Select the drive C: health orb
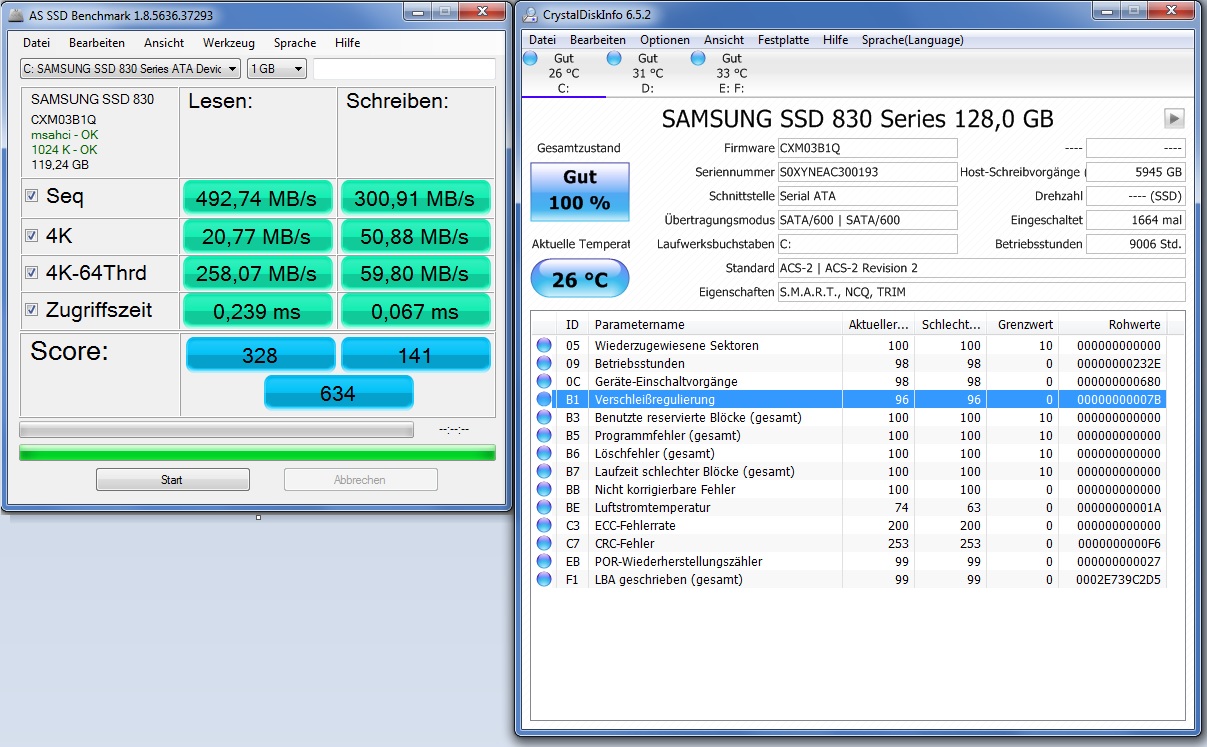Viewport: 1207px width, 747px height. tap(530, 58)
